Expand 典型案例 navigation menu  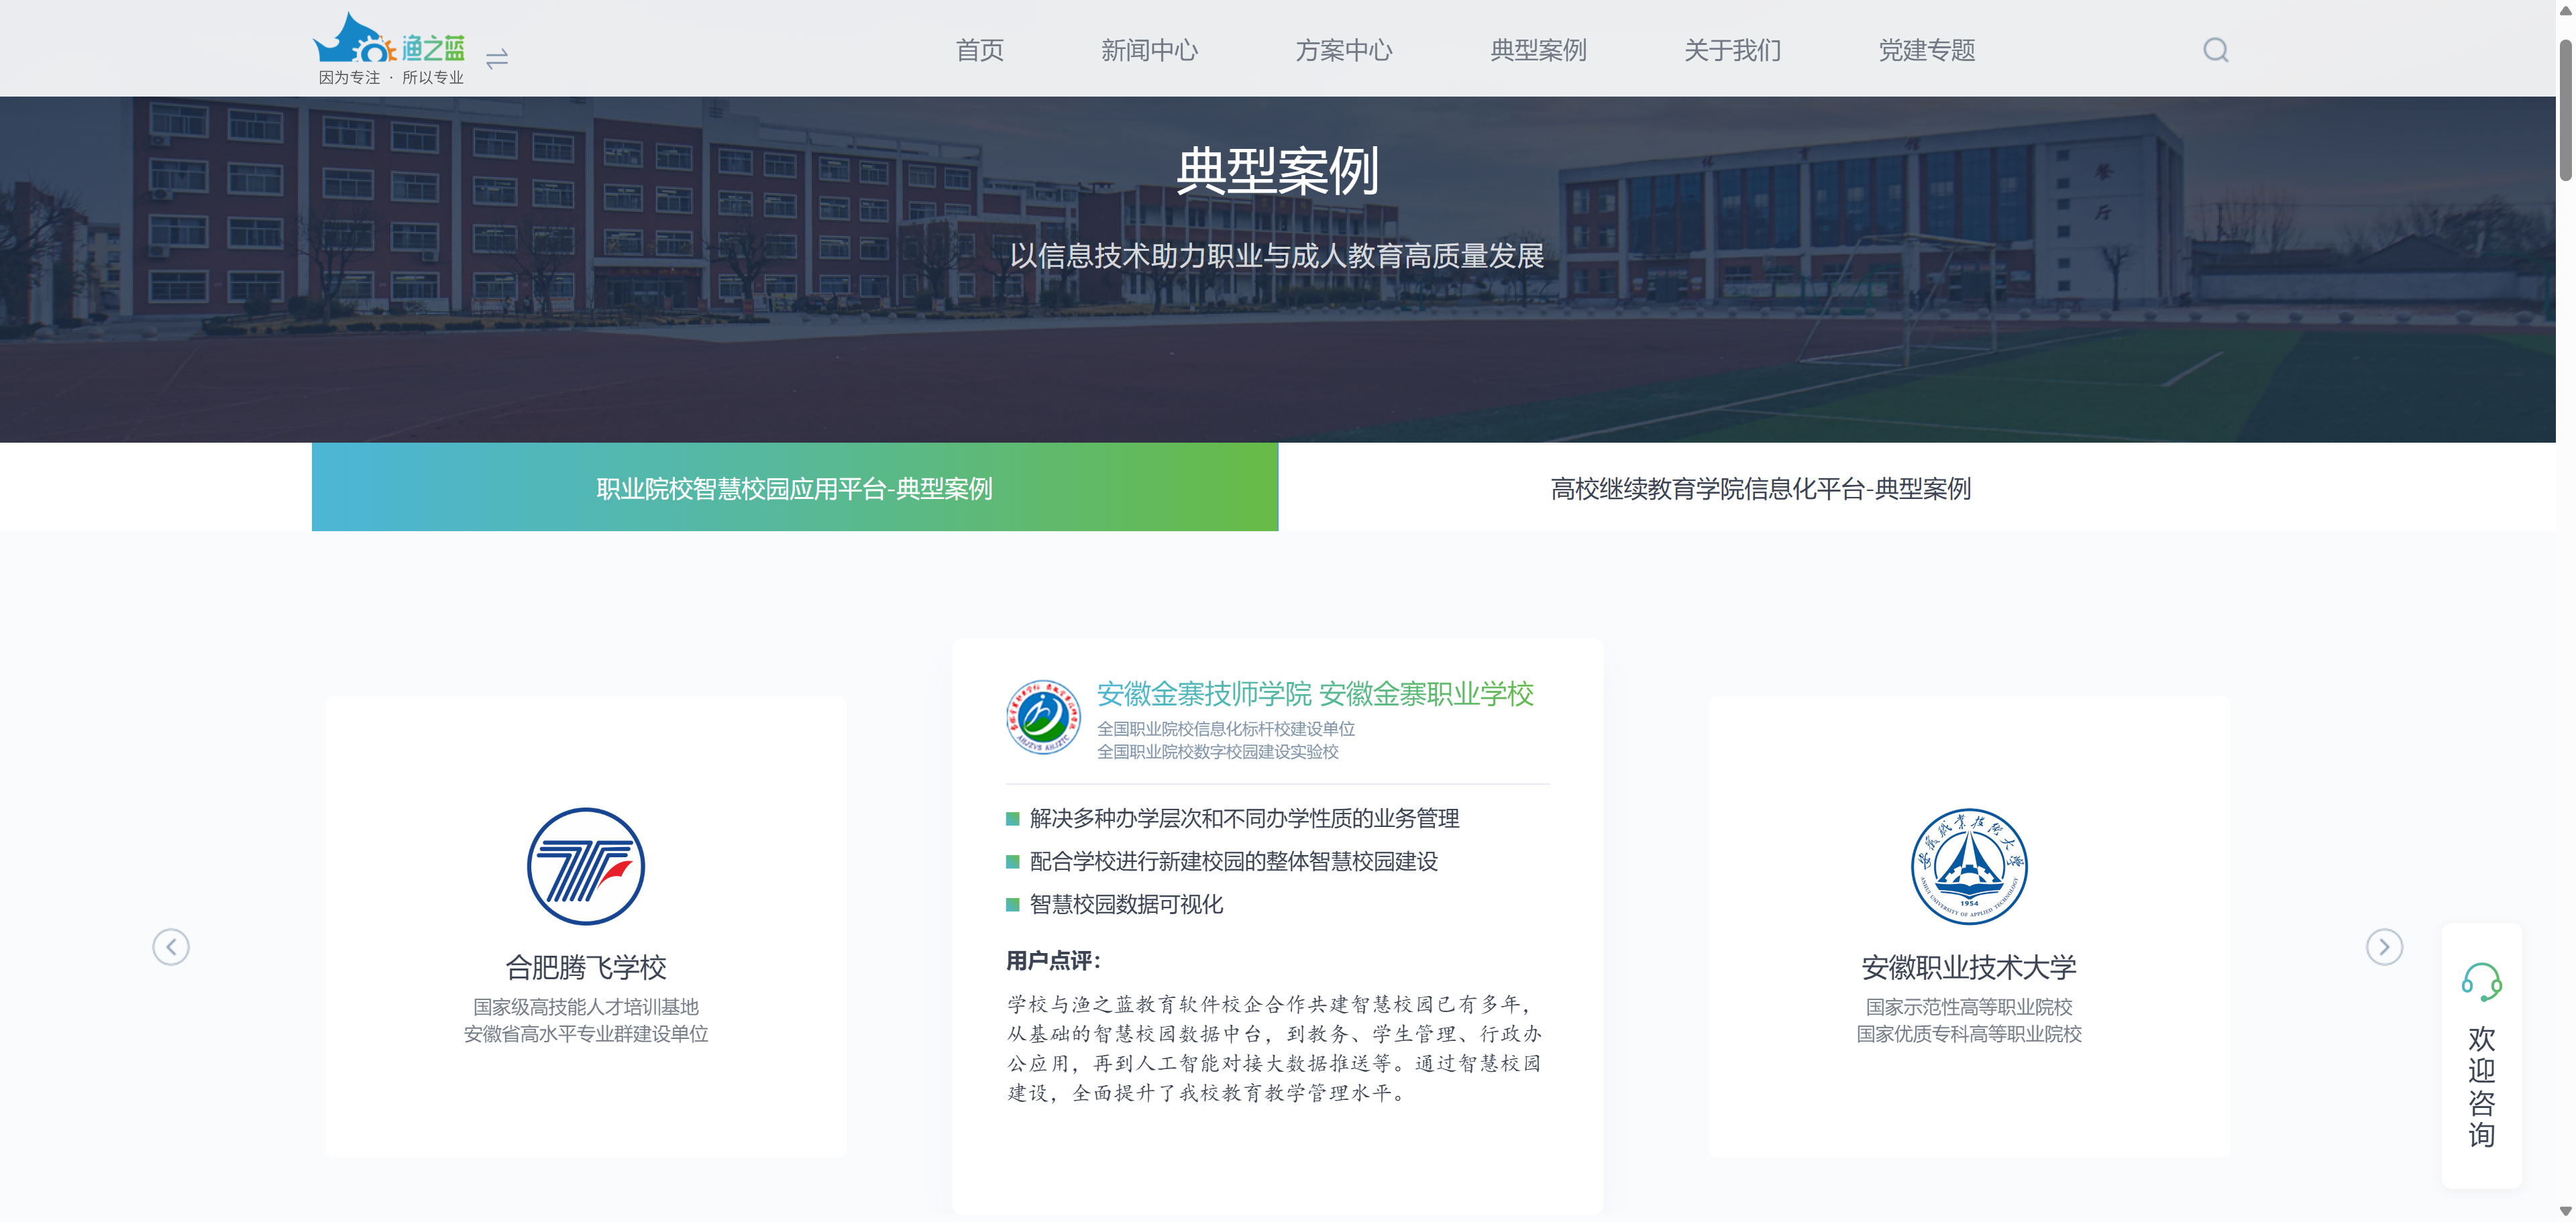pyautogui.click(x=1538, y=51)
